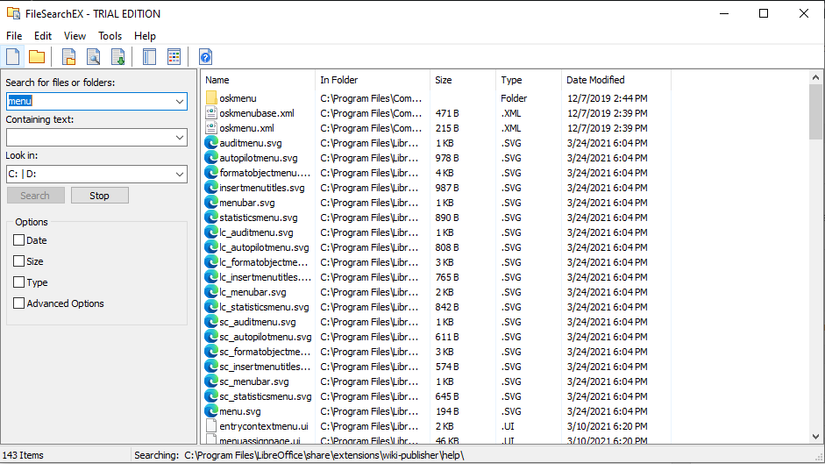Open the Tools menu
The height and width of the screenshot is (464, 825).
[x=110, y=36]
